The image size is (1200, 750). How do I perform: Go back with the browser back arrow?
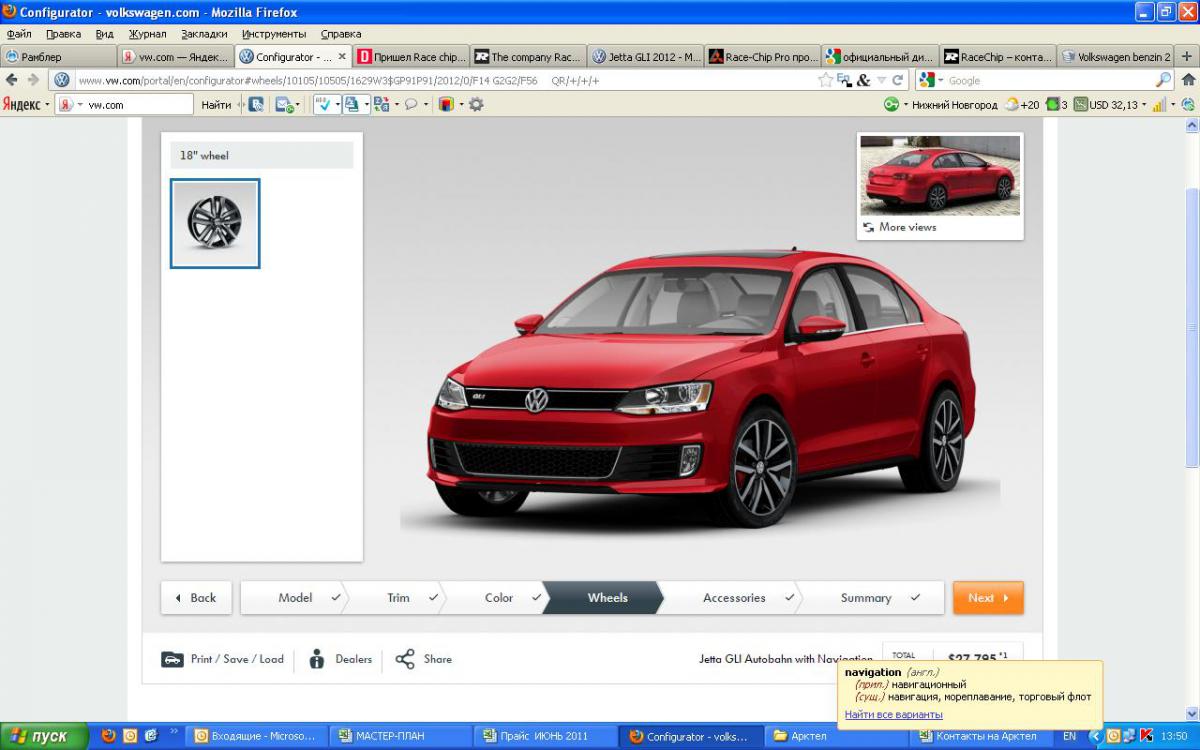click(12, 80)
